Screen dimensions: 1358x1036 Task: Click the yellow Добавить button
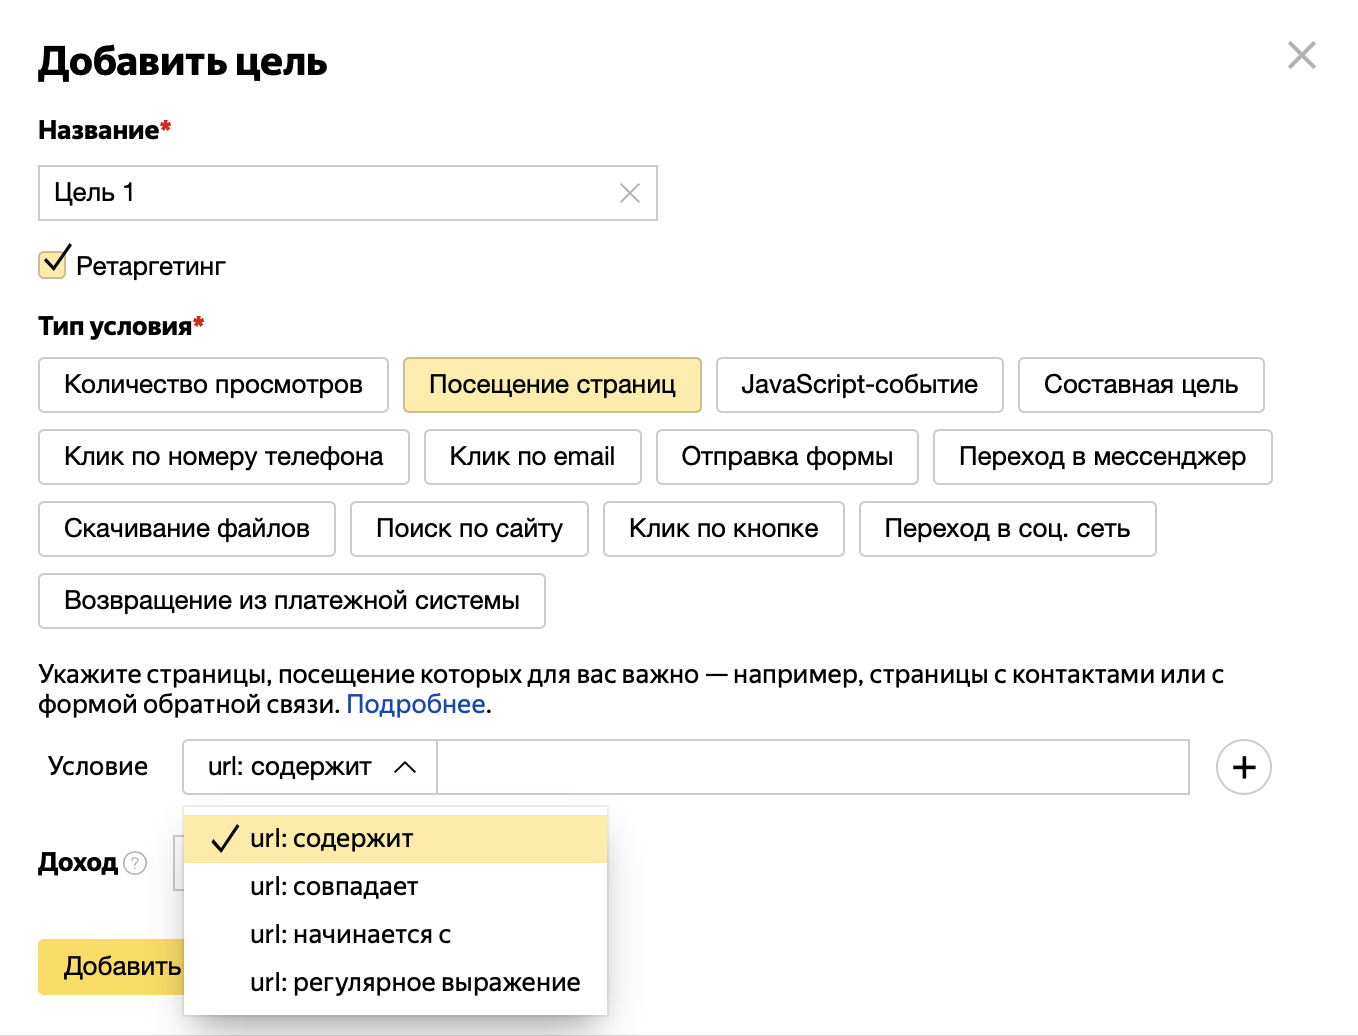(111, 967)
